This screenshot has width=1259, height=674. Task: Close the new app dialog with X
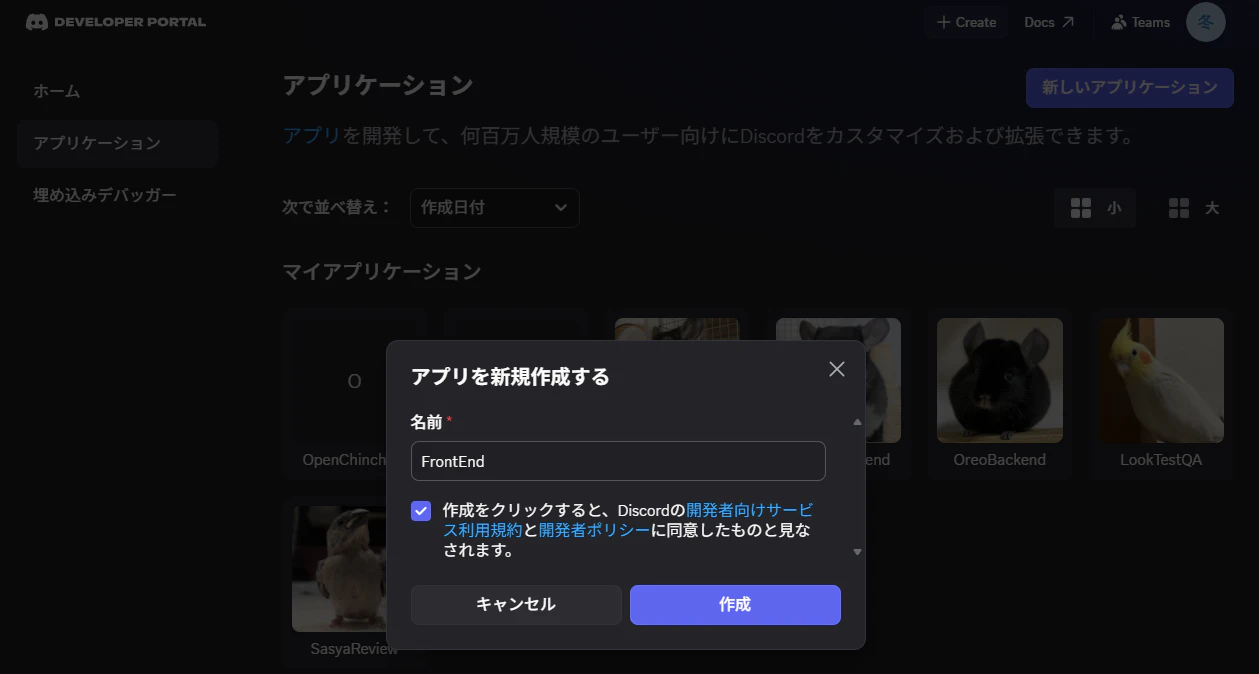pos(837,369)
